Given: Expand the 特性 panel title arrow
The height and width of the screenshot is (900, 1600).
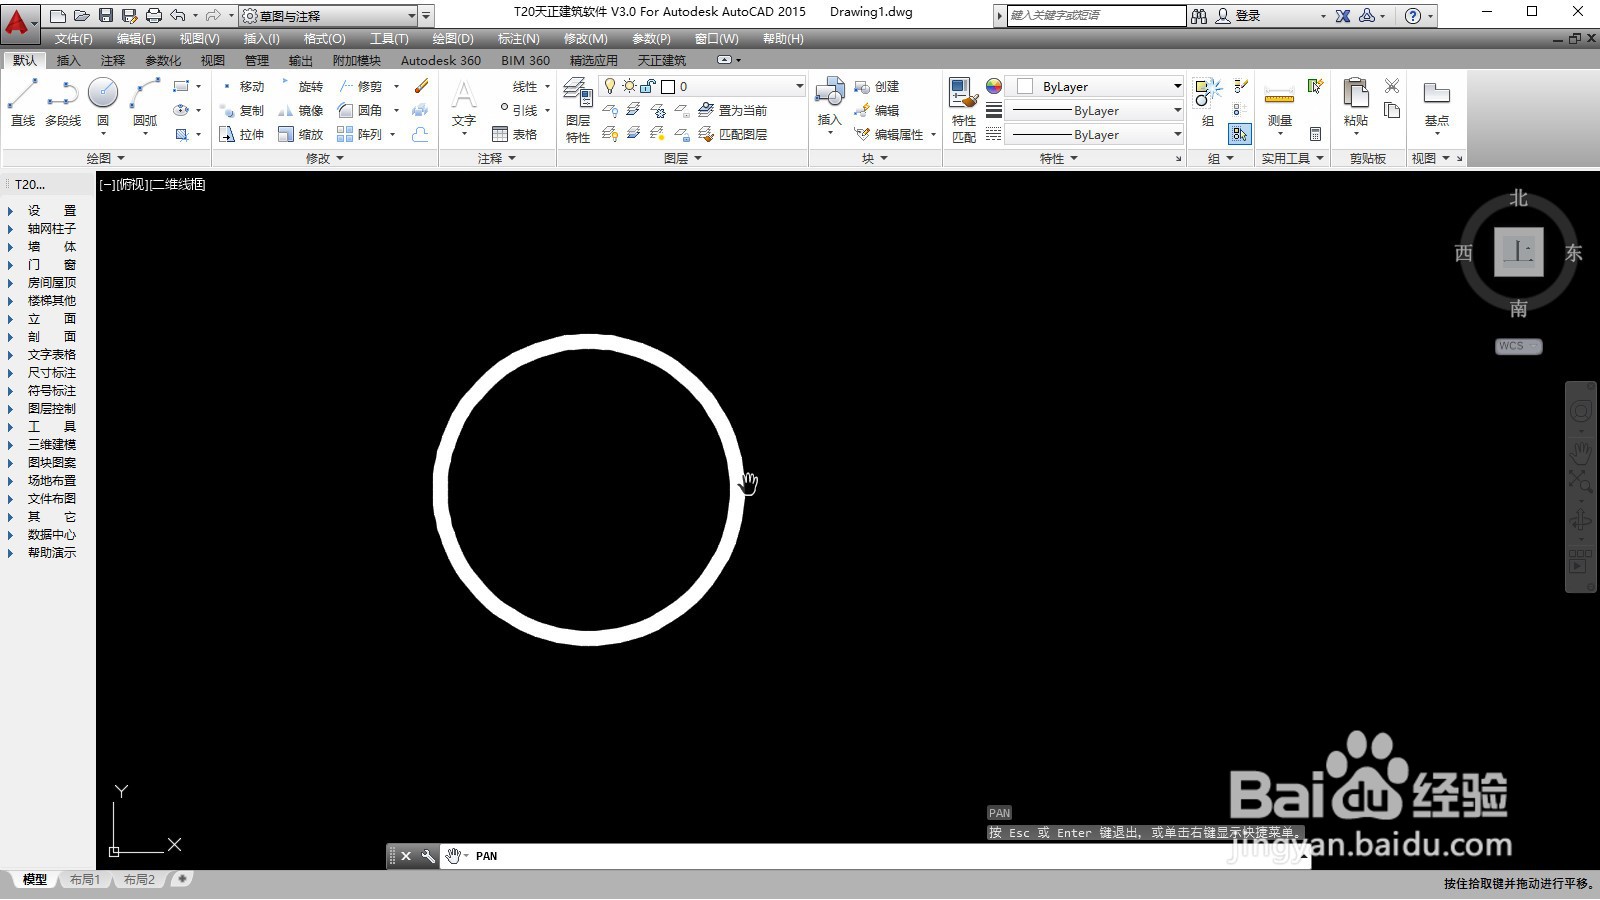Looking at the screenshot, I should click(1074, 158).
